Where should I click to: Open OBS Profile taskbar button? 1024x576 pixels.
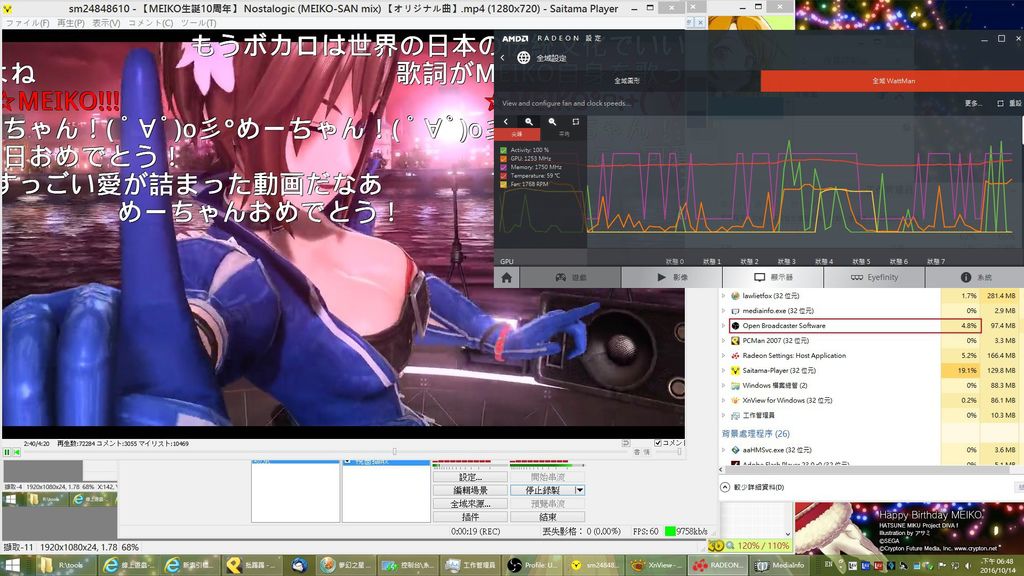pos(533,566)
